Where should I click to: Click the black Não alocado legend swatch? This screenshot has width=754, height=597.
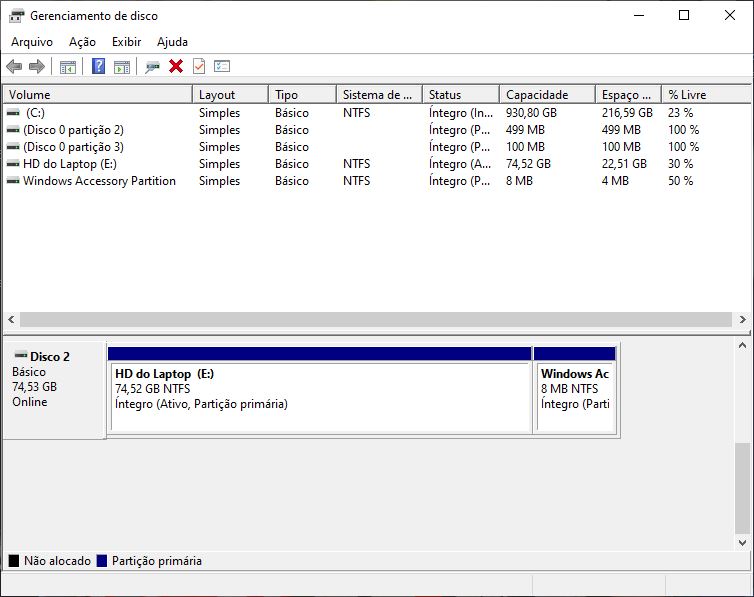pos(14,560)
